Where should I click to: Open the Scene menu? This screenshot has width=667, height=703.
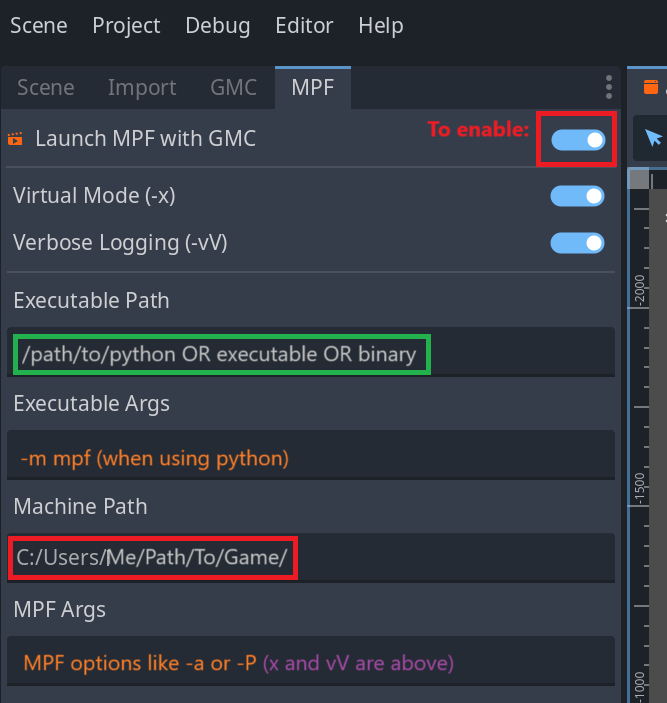(38, 25)
